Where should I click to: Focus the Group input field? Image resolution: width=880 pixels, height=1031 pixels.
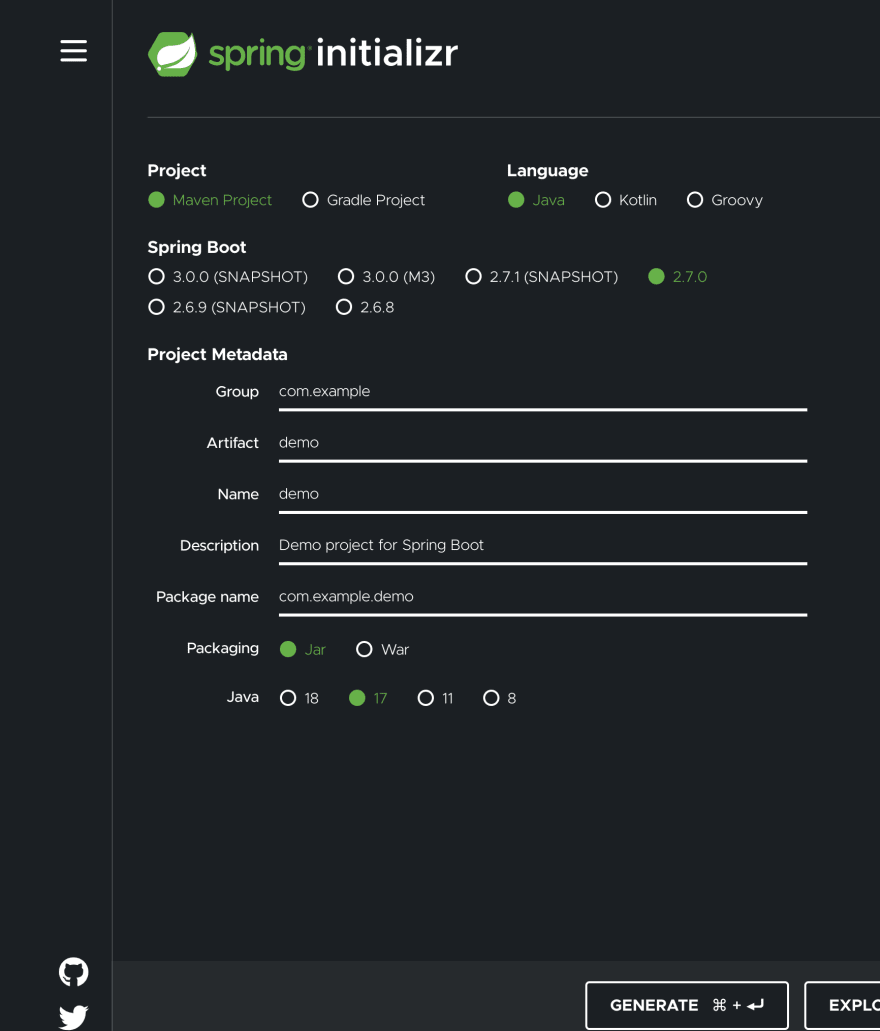543,393
